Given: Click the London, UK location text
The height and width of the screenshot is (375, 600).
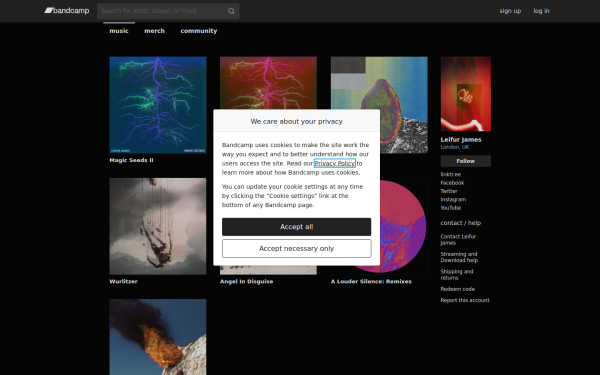Looking at the screenshot, I should tap(455, 147).
